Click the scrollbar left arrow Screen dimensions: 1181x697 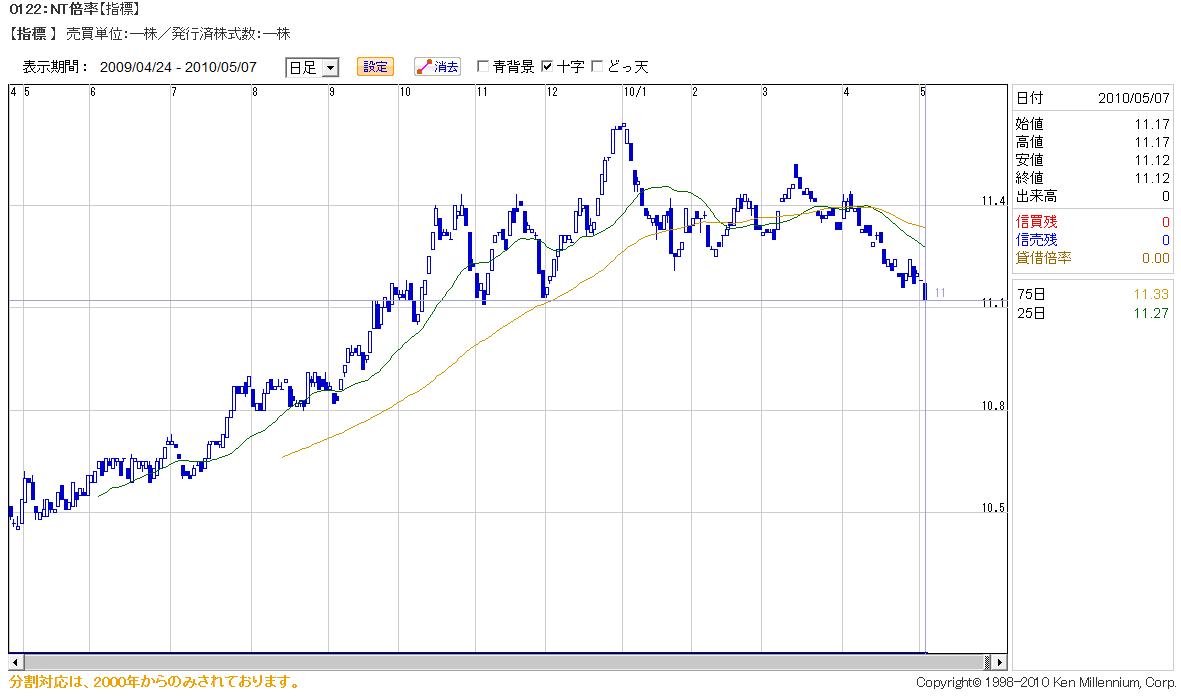pyautogui.click(x=15, y=662)
